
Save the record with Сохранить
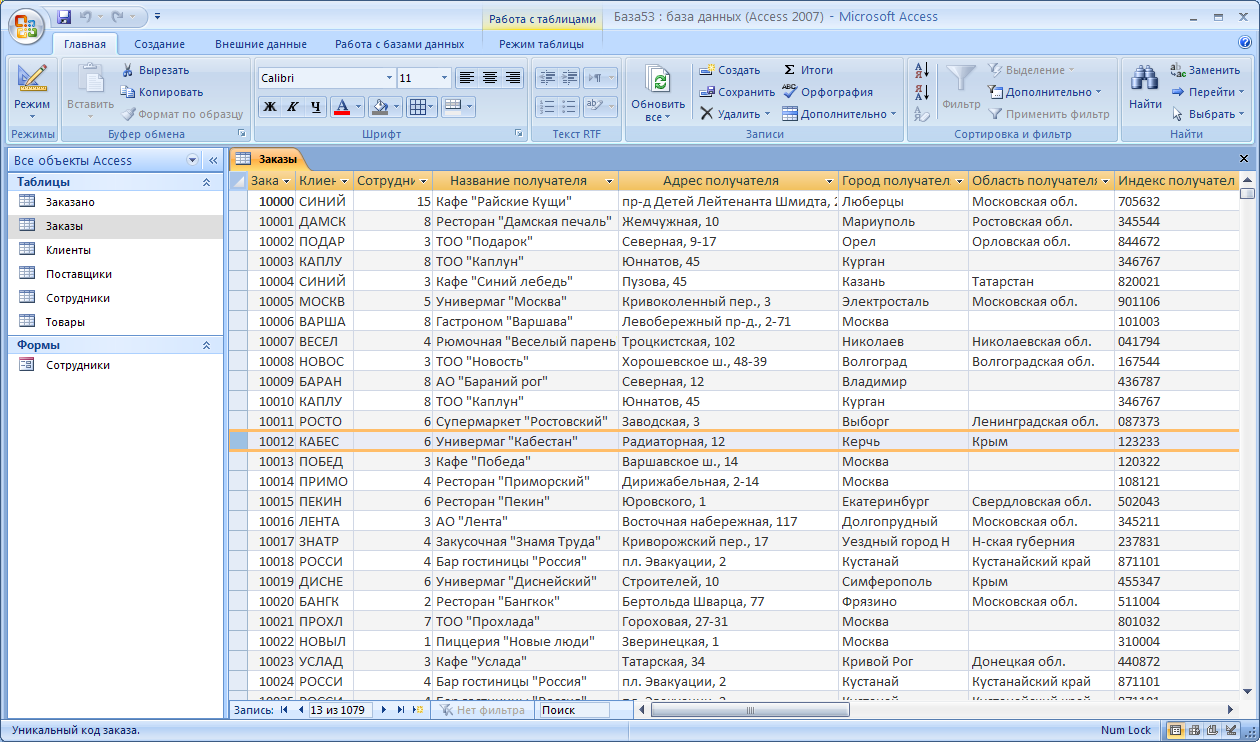click(737, 92)
